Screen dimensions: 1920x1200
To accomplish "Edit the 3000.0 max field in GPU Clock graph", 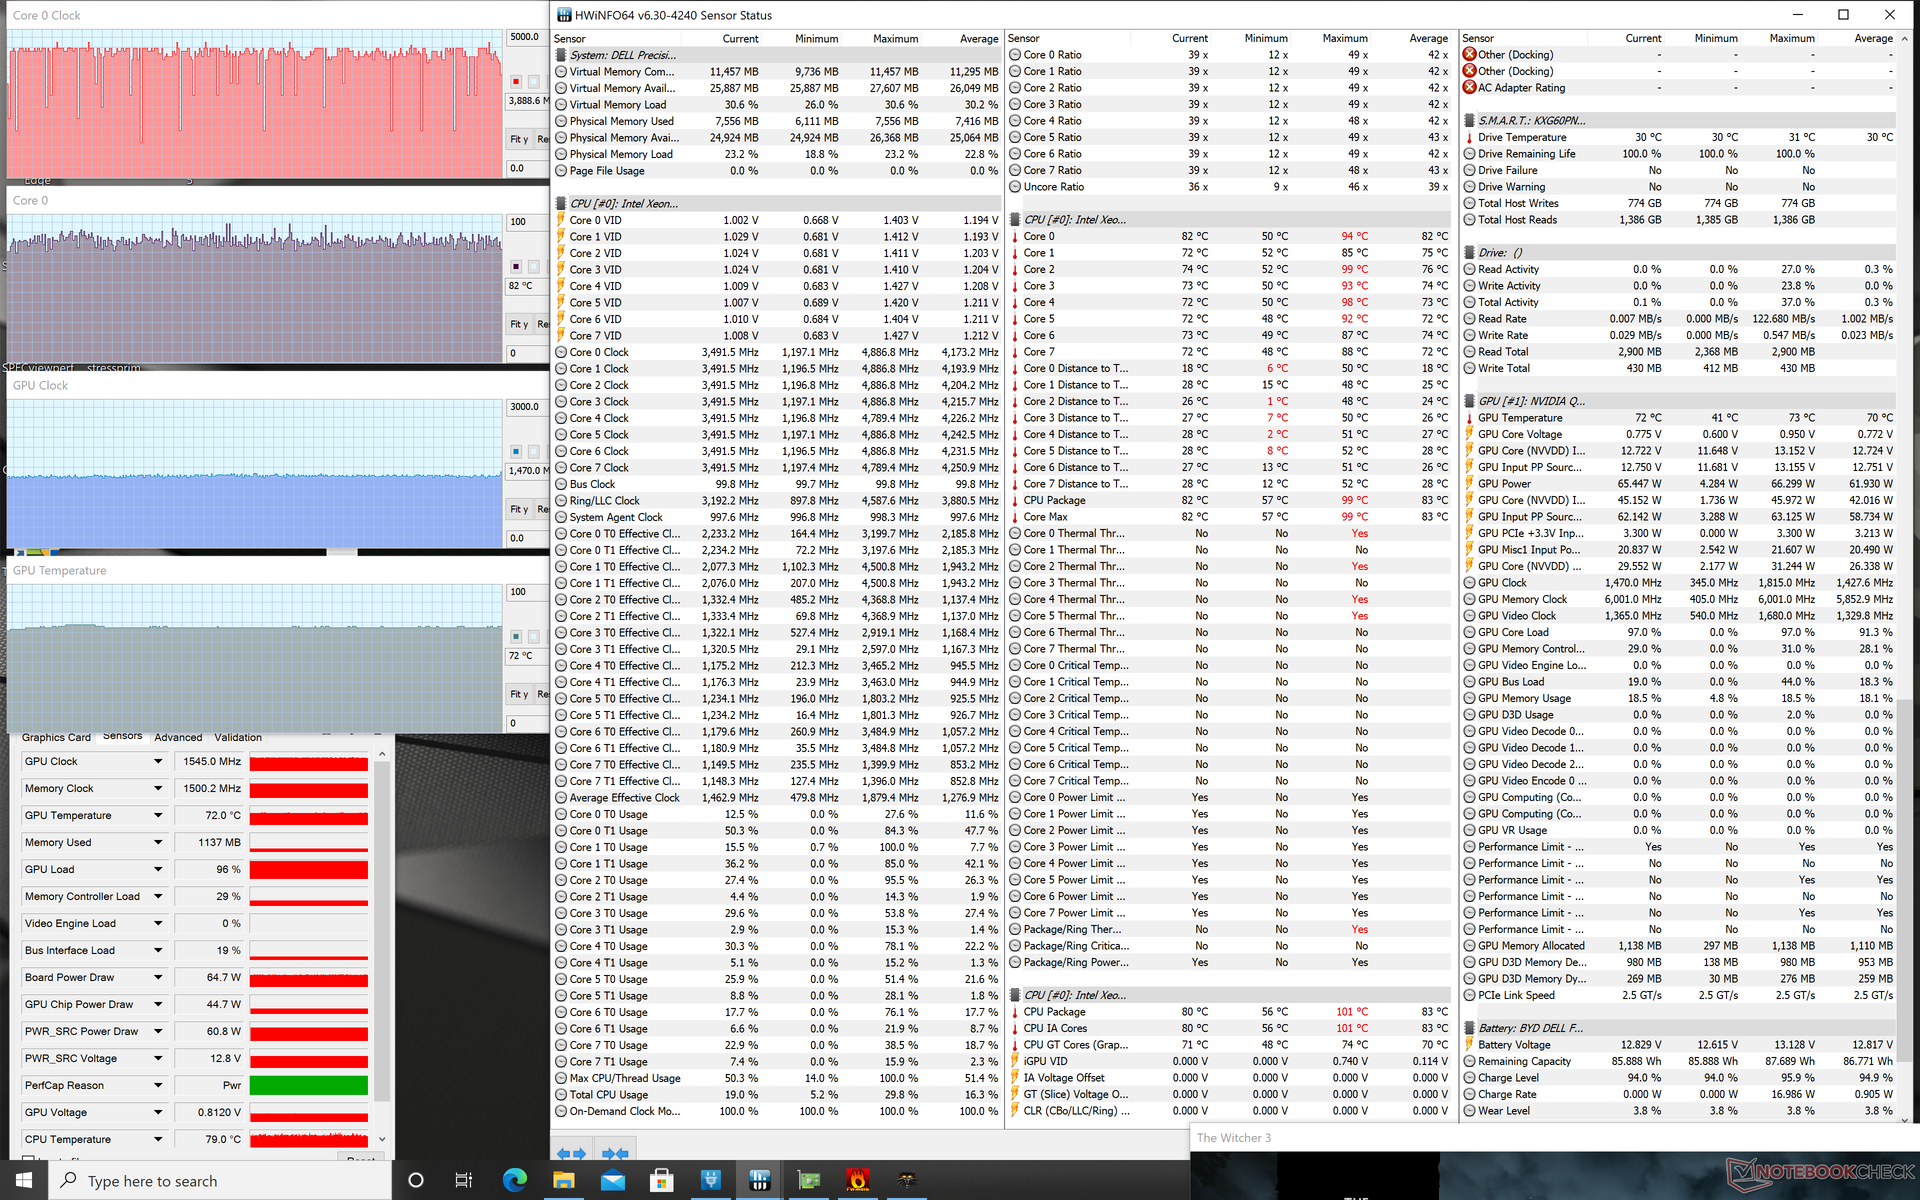I will tap(527, 407).
